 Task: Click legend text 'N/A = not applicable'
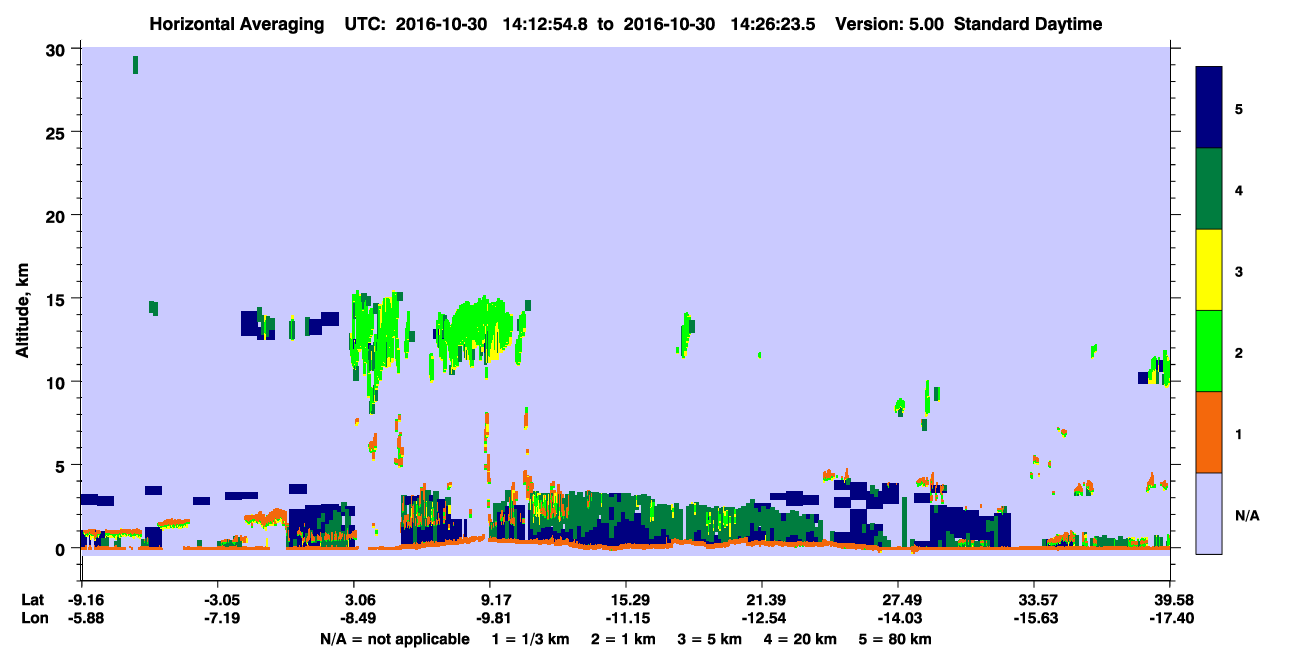[395, 639]
